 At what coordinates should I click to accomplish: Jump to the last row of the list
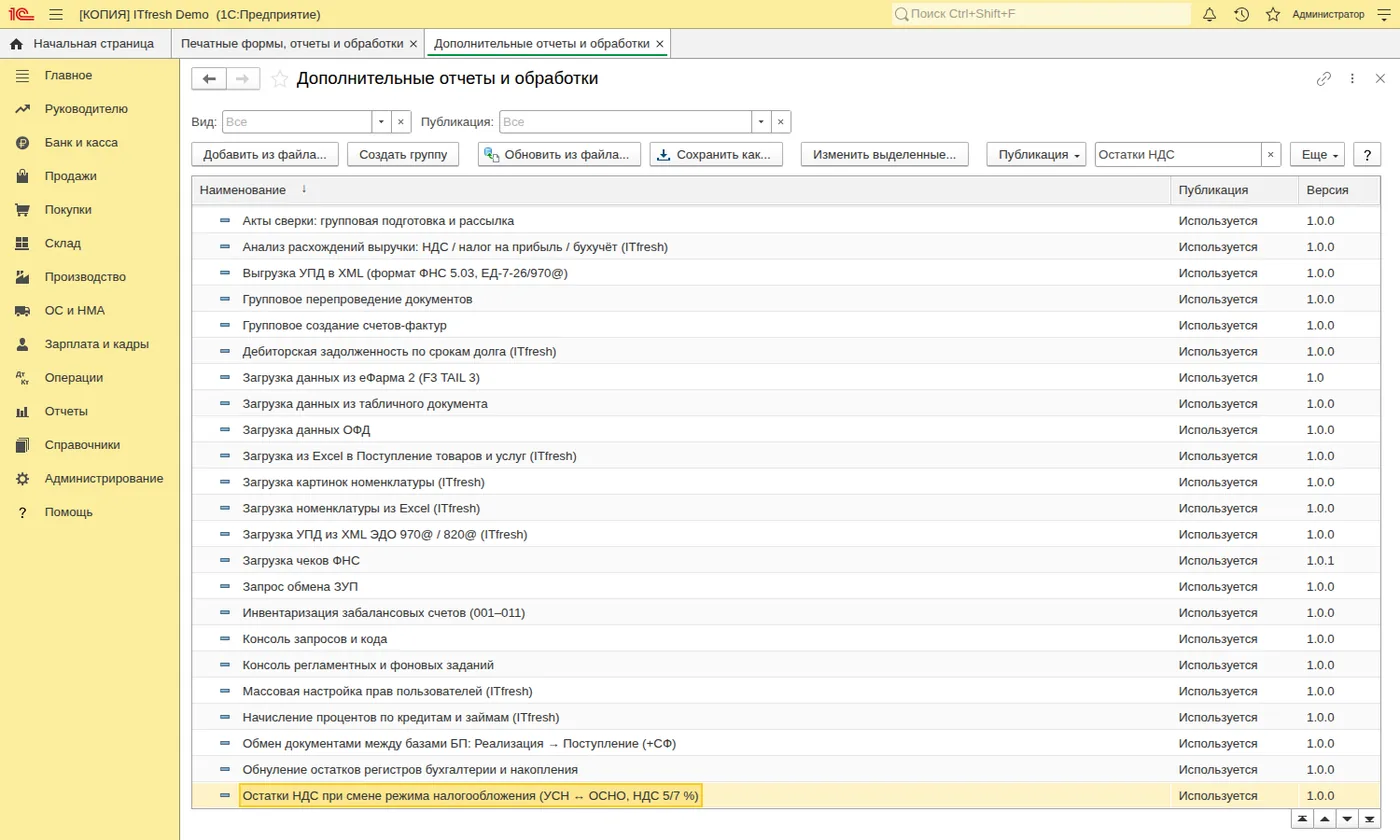1371,819
